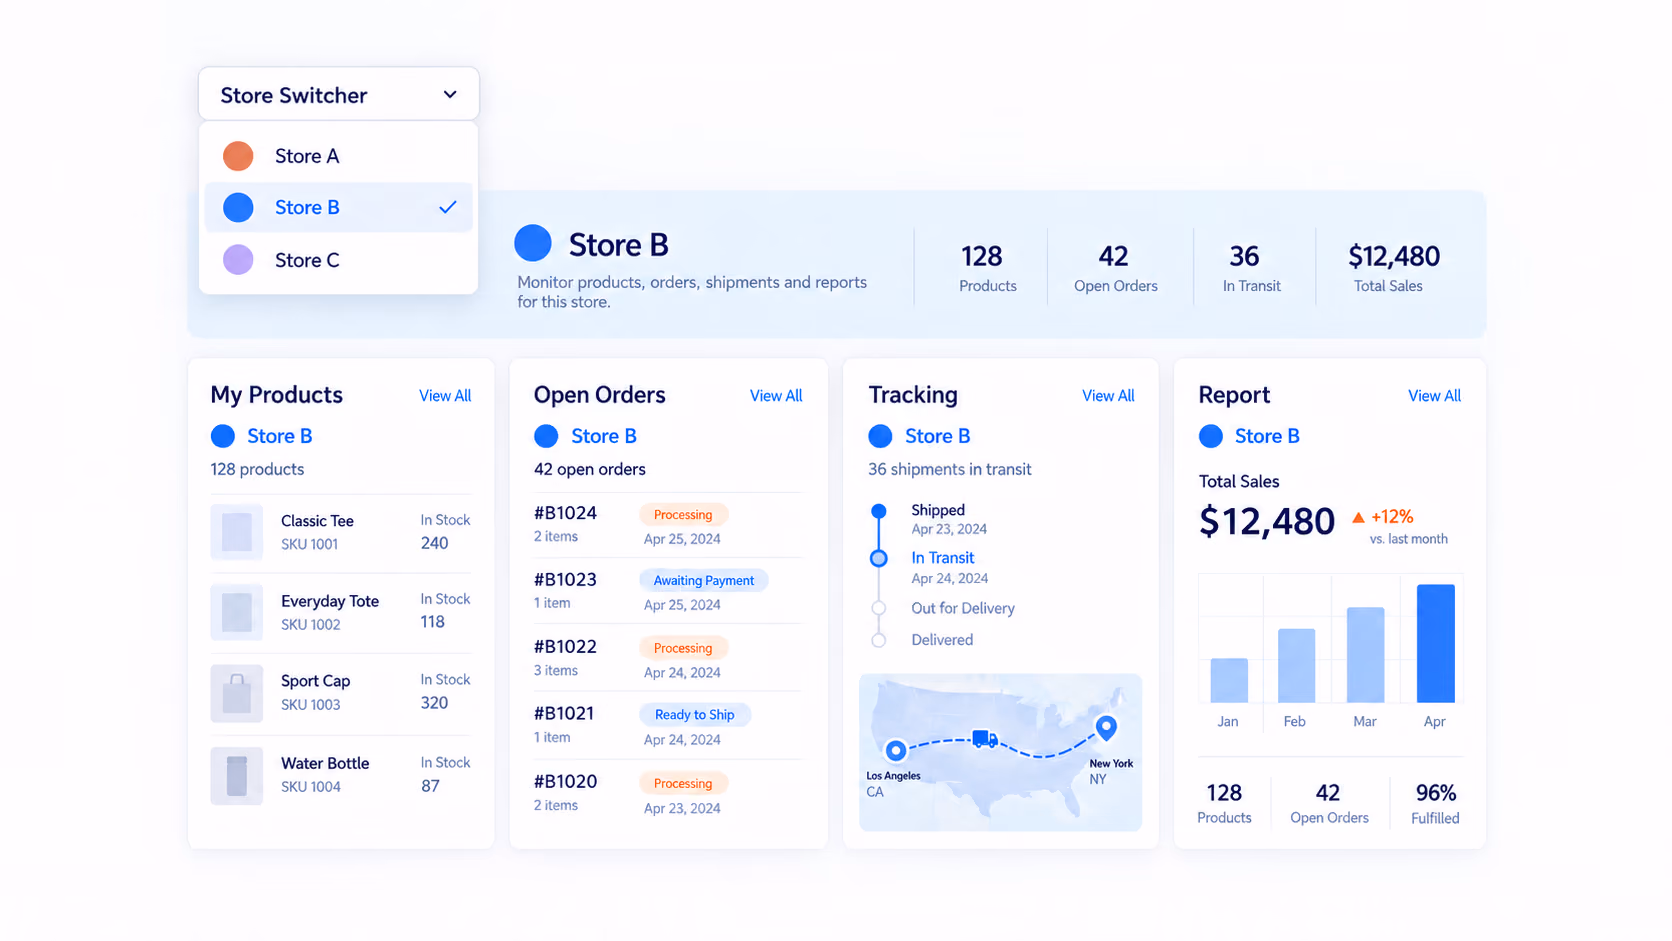Screen dimensions: 1672x941
Task: Click the Store B label in Open Orders
Action: [x=604, y=436]
